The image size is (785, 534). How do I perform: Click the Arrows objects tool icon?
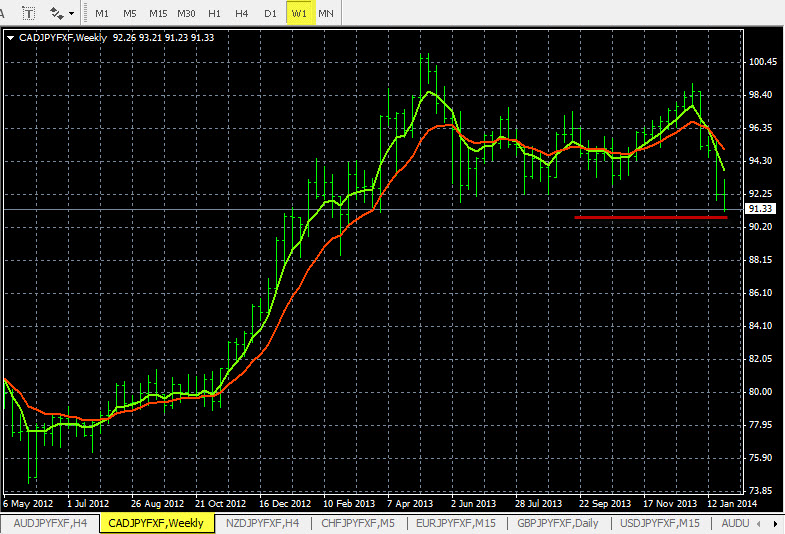(x=56, y=14)
